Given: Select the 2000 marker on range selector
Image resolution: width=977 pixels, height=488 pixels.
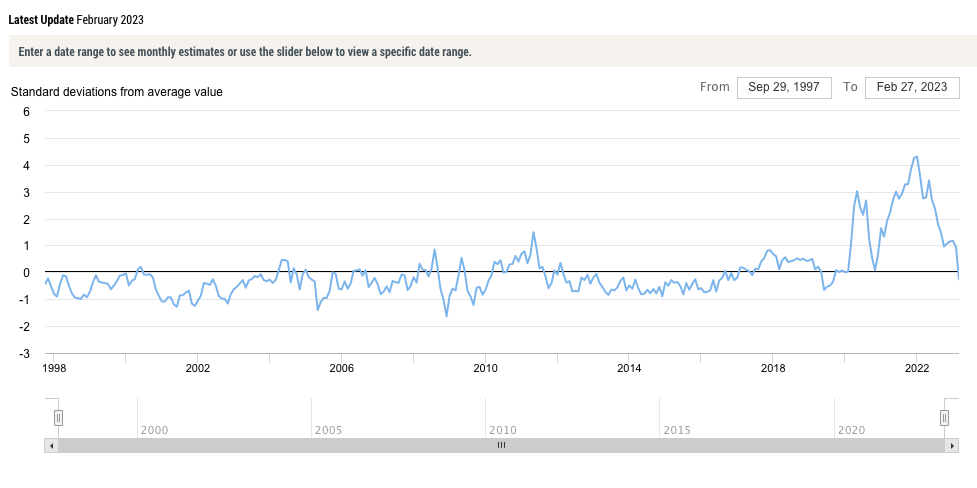Looking at the screenshot, I should click(x=154, y=430).
